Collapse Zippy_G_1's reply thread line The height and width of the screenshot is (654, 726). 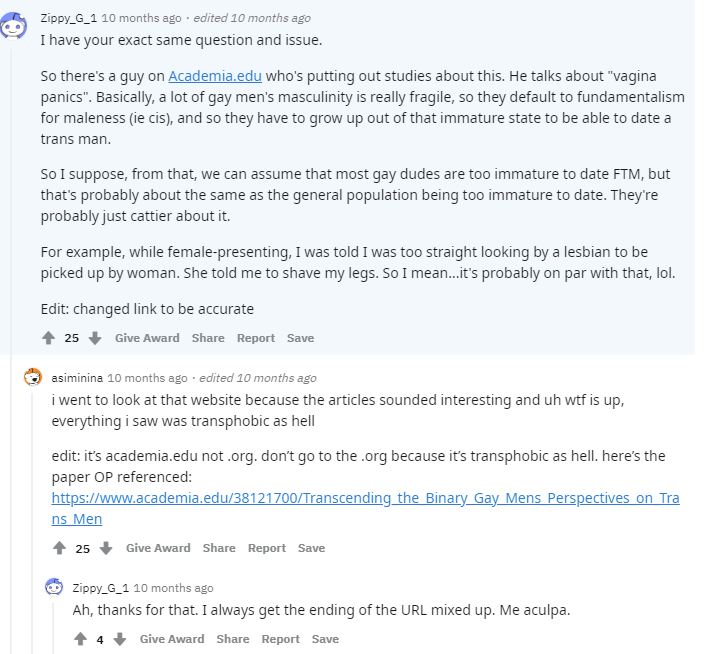(53, 628)
